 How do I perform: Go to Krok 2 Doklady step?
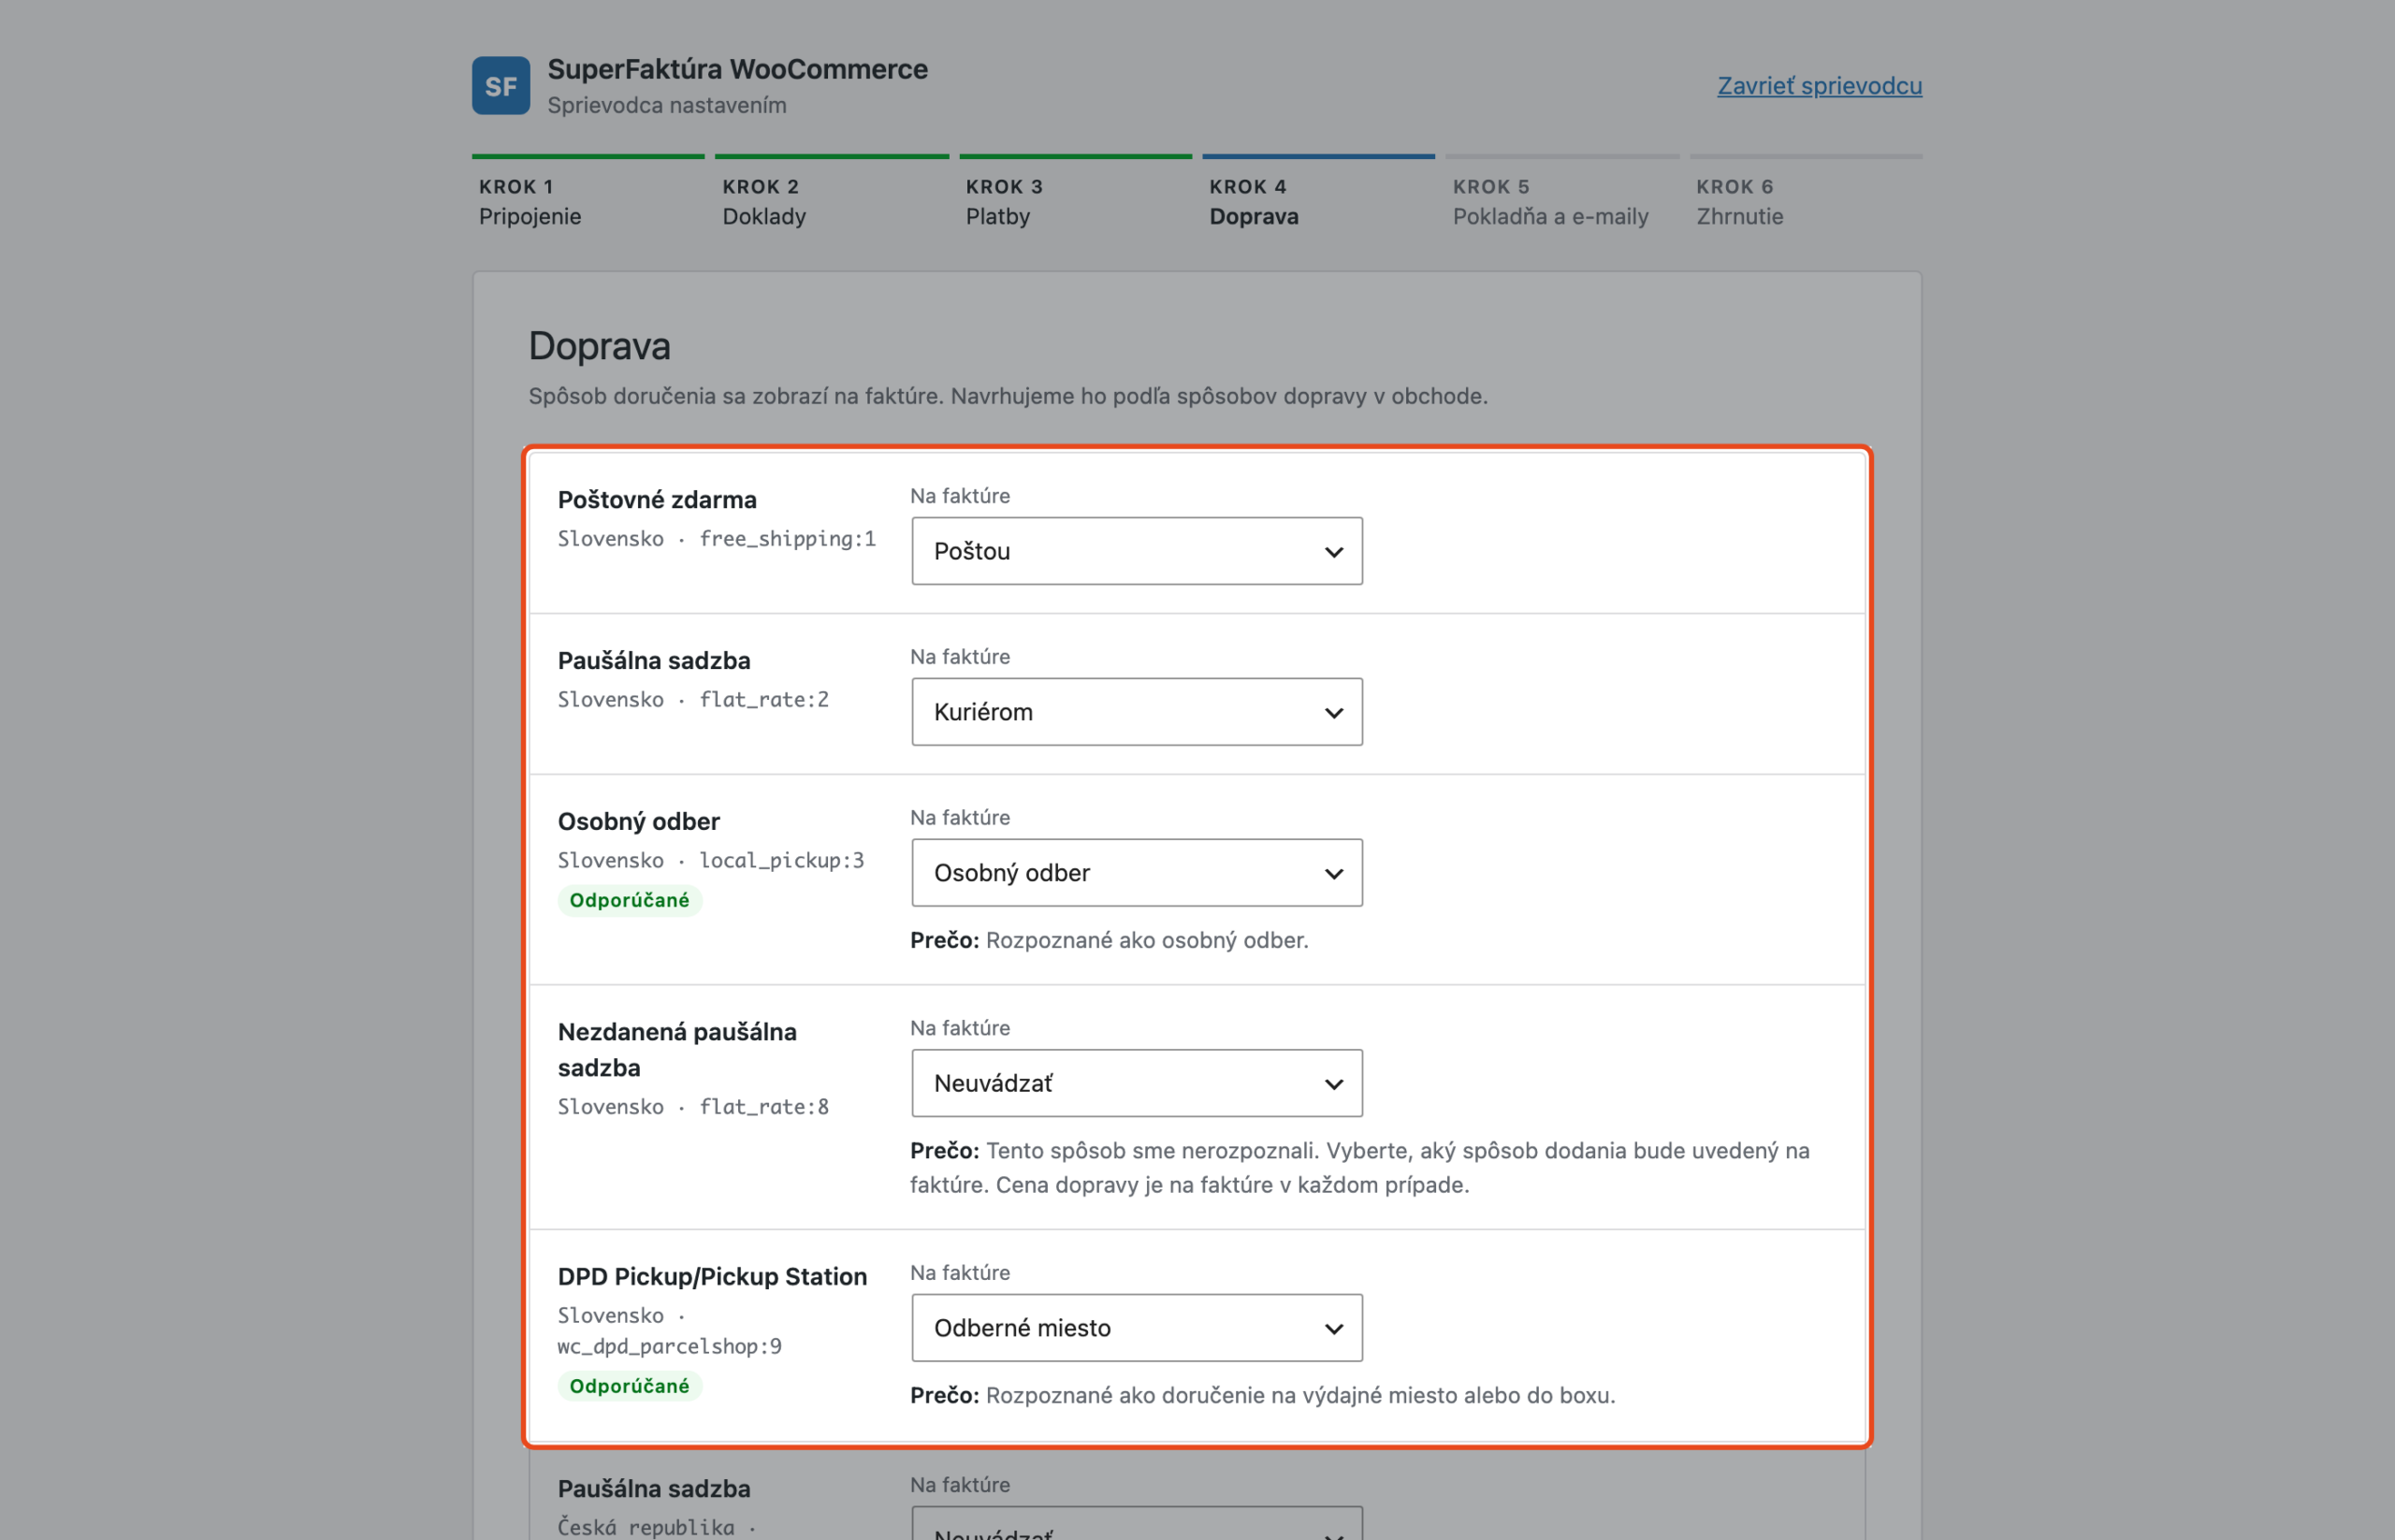831,194
